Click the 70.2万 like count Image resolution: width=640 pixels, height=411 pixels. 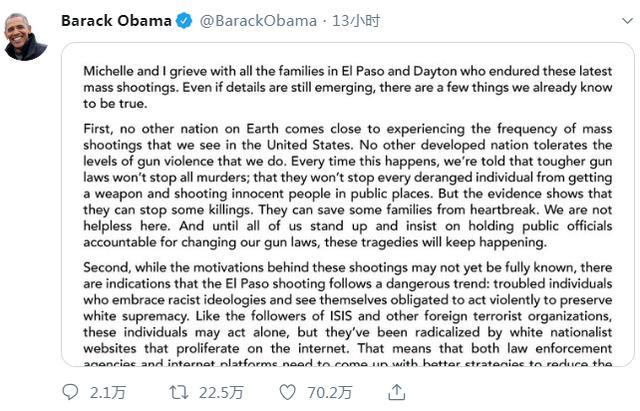click(330, 393)
